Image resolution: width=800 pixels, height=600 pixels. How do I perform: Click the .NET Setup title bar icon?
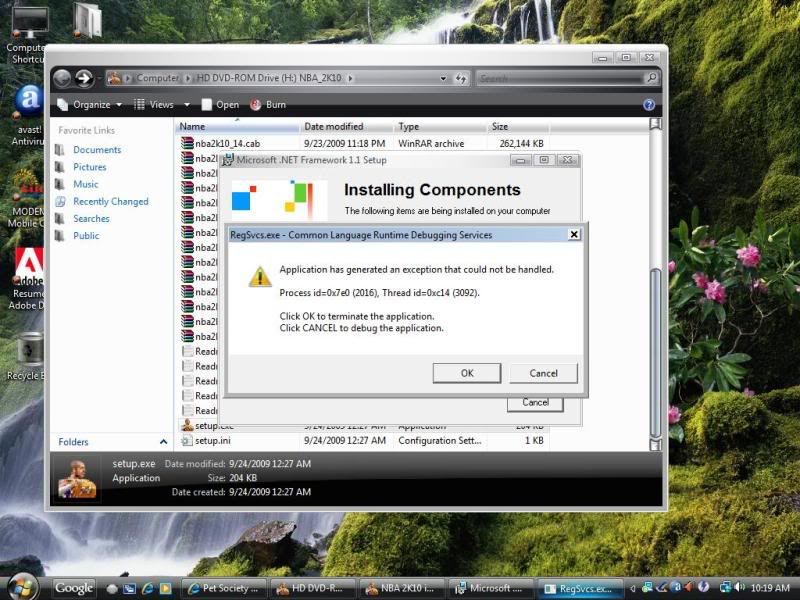tap(228, 160)
